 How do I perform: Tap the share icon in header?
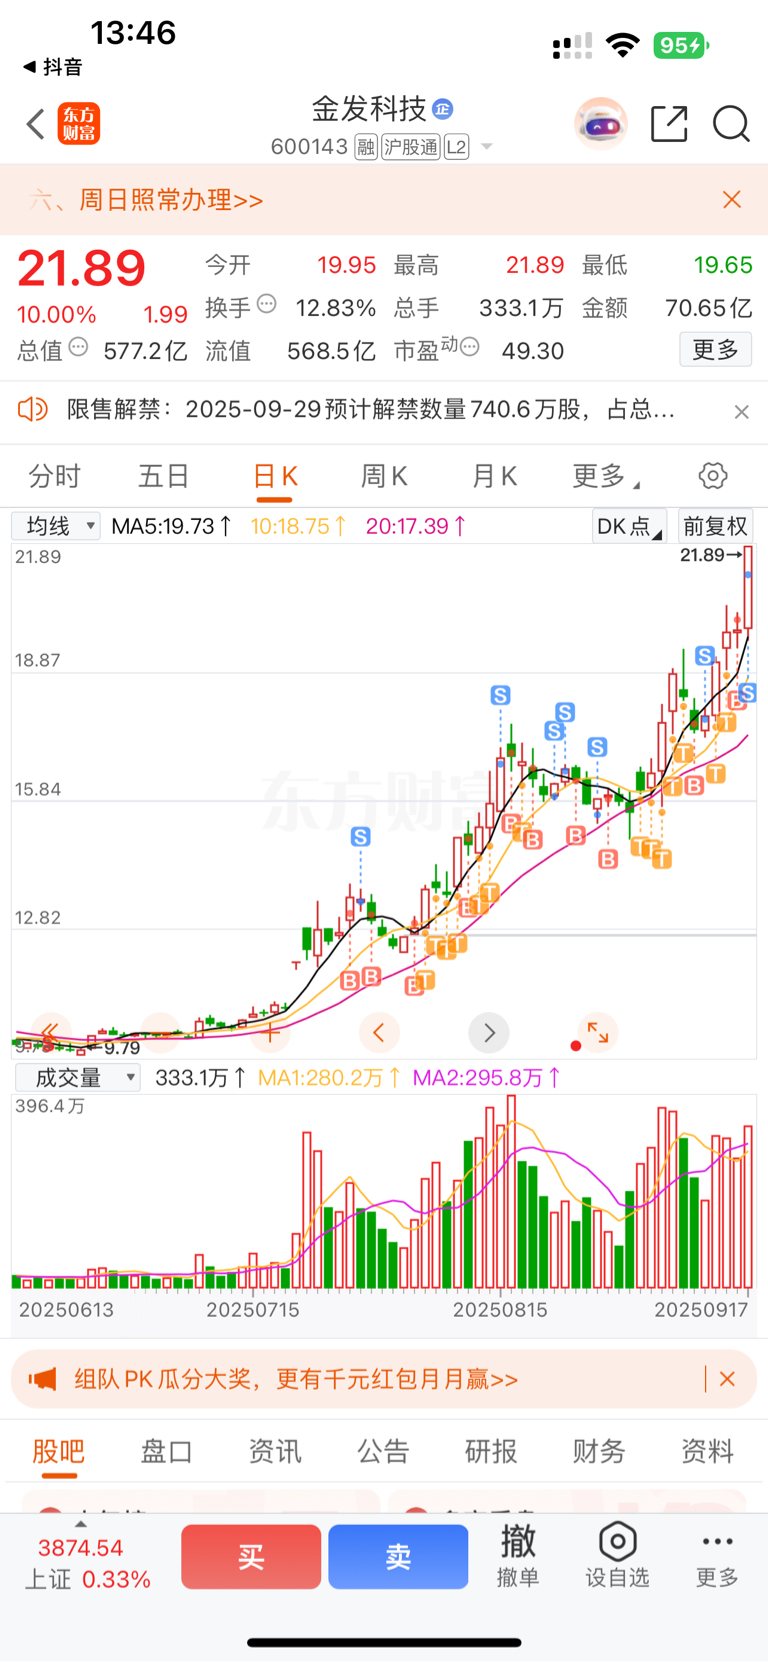coord(669,124)
